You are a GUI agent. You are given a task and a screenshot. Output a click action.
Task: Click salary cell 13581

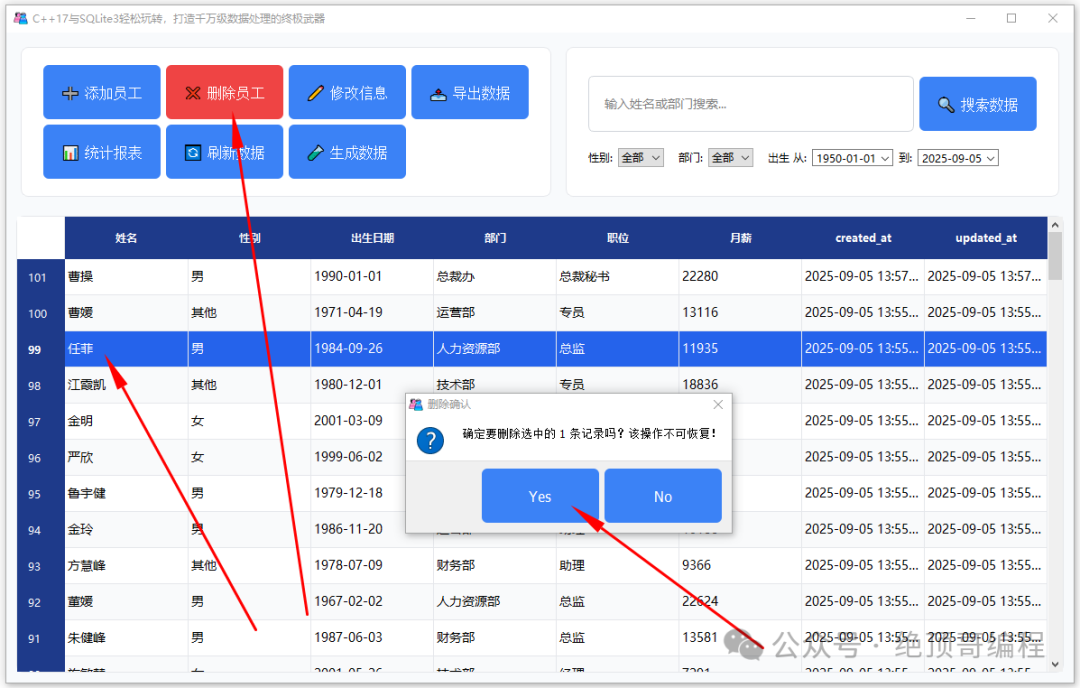(740, 638)
